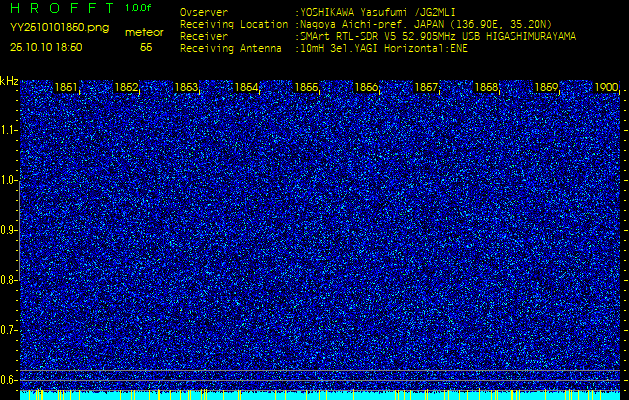Click the 1859 time marker
The width and height of the screenshot is (629, 400).
pyautogui.click(x=546, y=87)
